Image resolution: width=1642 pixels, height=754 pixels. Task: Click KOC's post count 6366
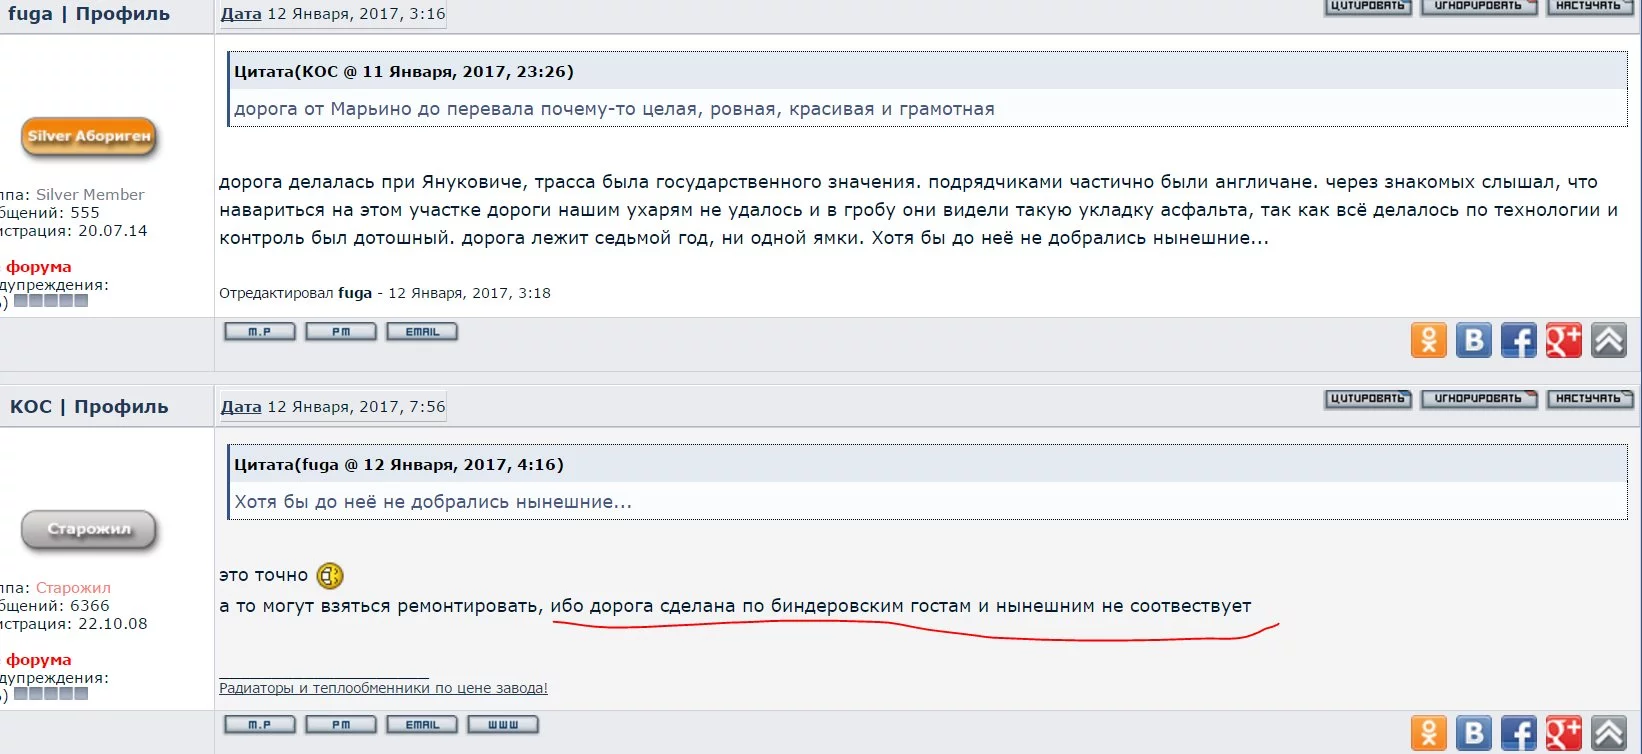pos(90,606)
